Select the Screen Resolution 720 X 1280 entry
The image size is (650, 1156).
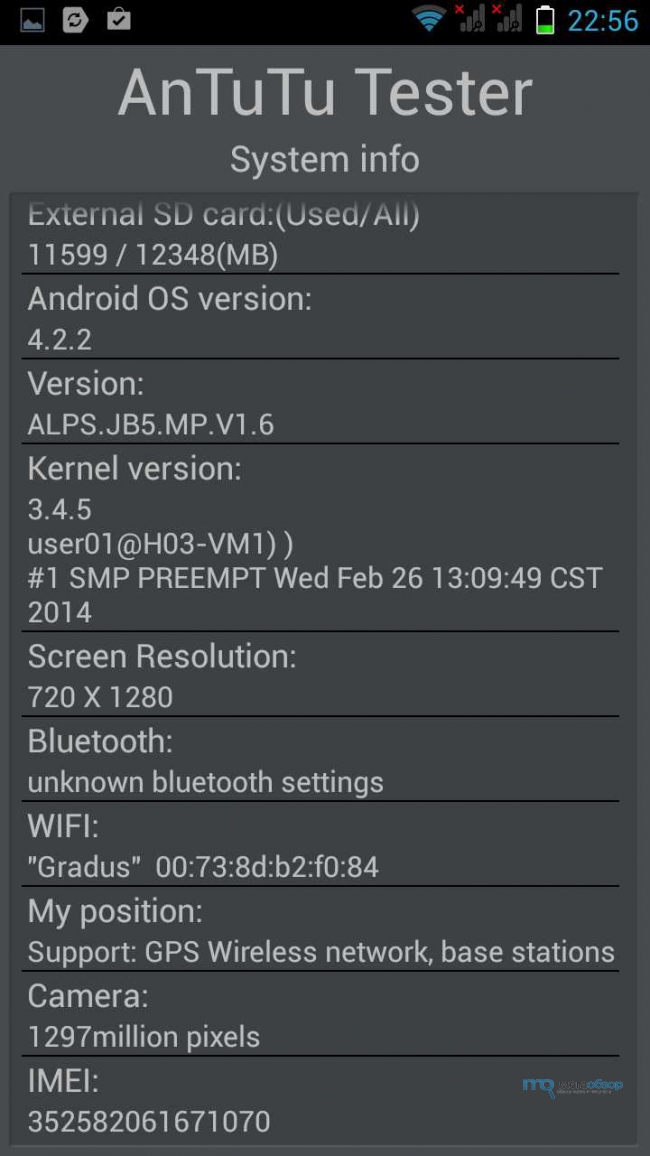tap(321, 674)
